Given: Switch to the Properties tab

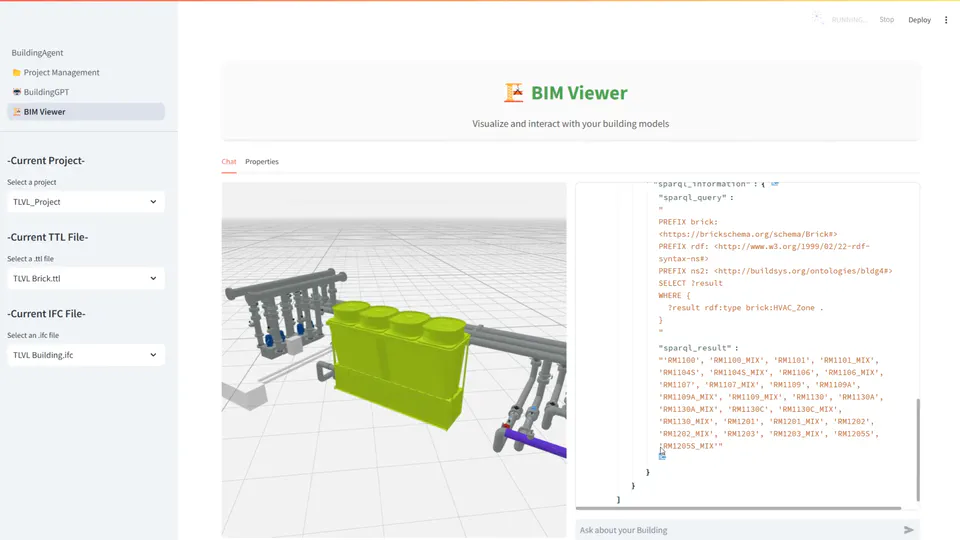Looking at the screenshot, I should point(261,162).
